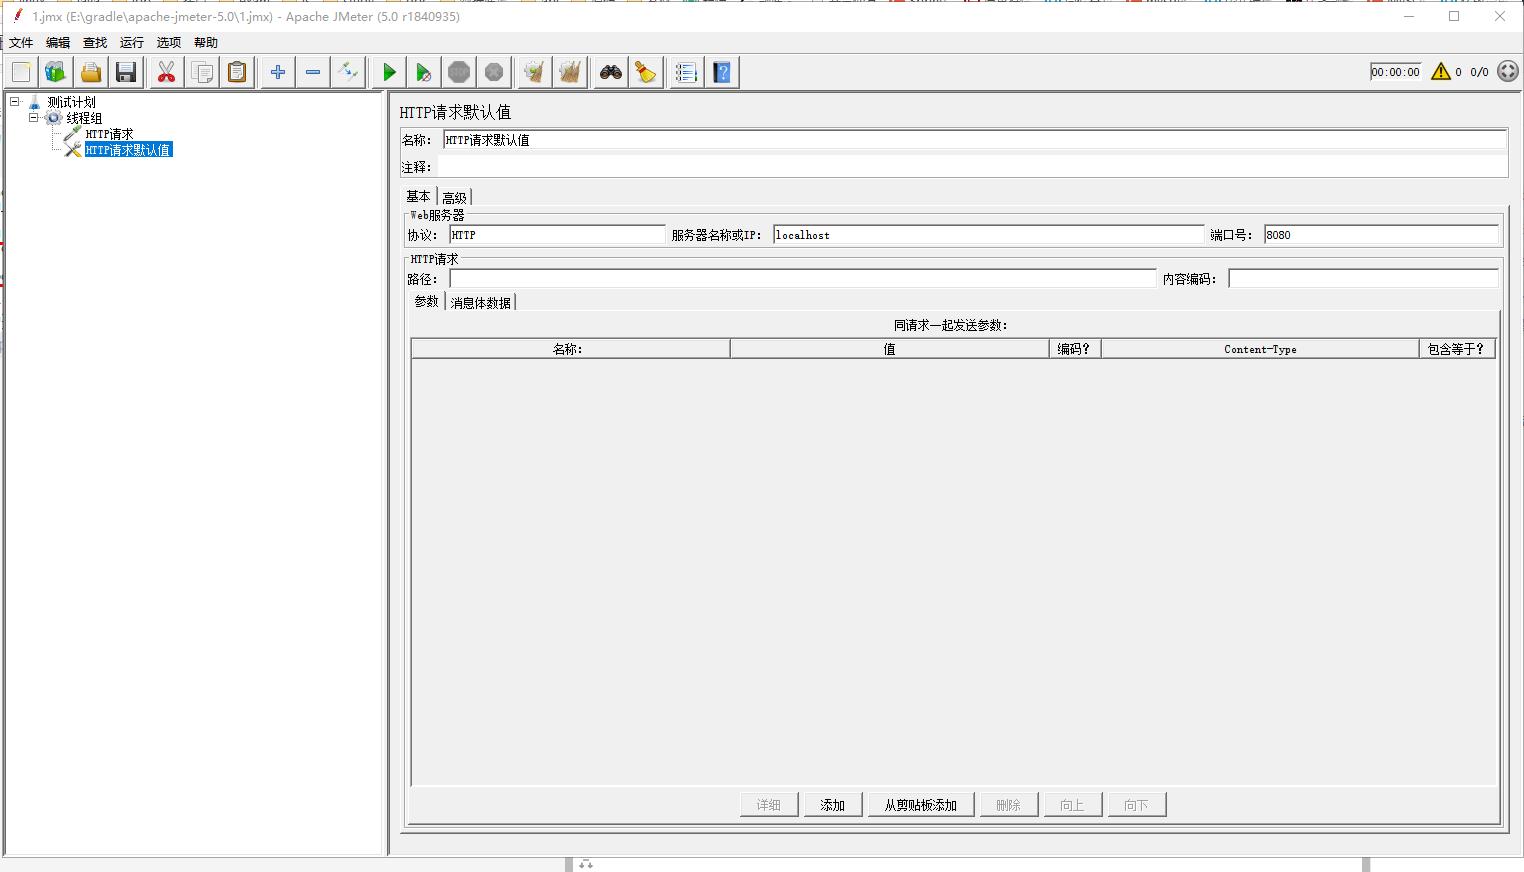Click the 详细 button
Image resolution: width=1524 pixels, height=872 pixels.
(769, 805)
